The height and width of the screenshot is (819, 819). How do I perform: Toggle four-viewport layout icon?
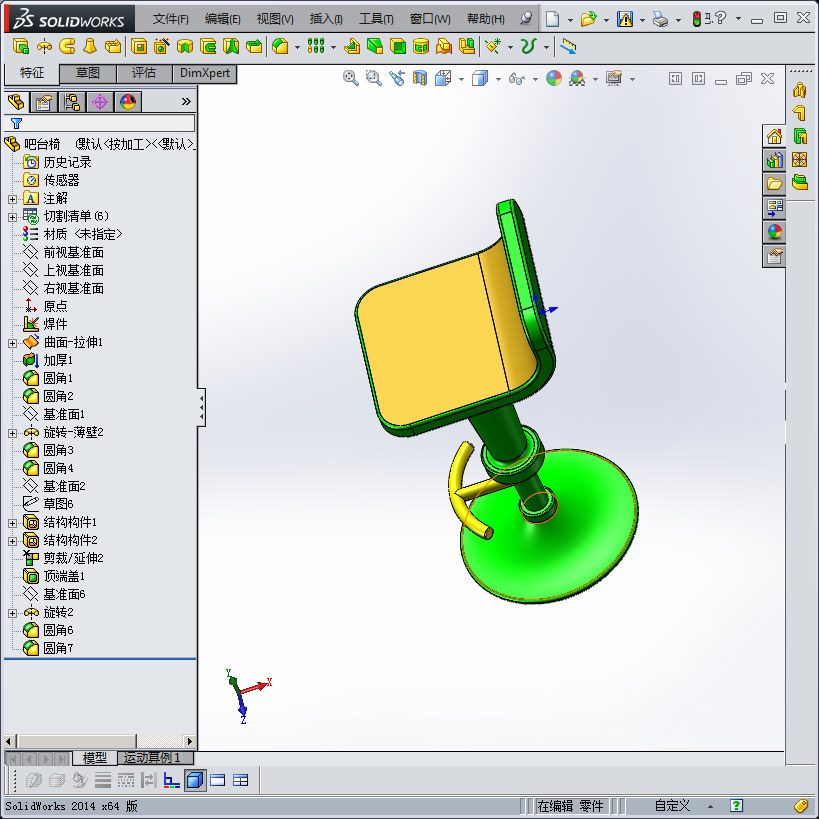tap(241, 780)
